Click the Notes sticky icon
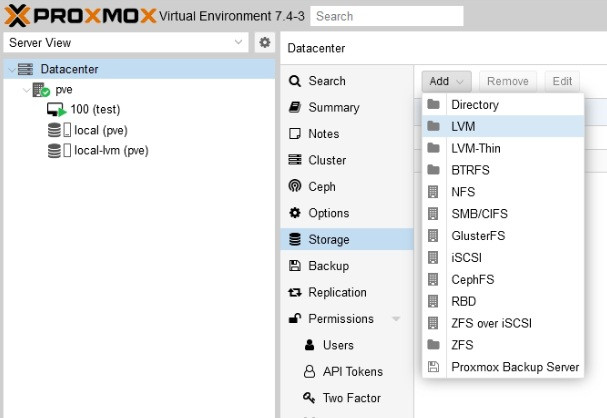Viewport: 607px width, 418px height. pyautogui.click(x=295, y=134)
